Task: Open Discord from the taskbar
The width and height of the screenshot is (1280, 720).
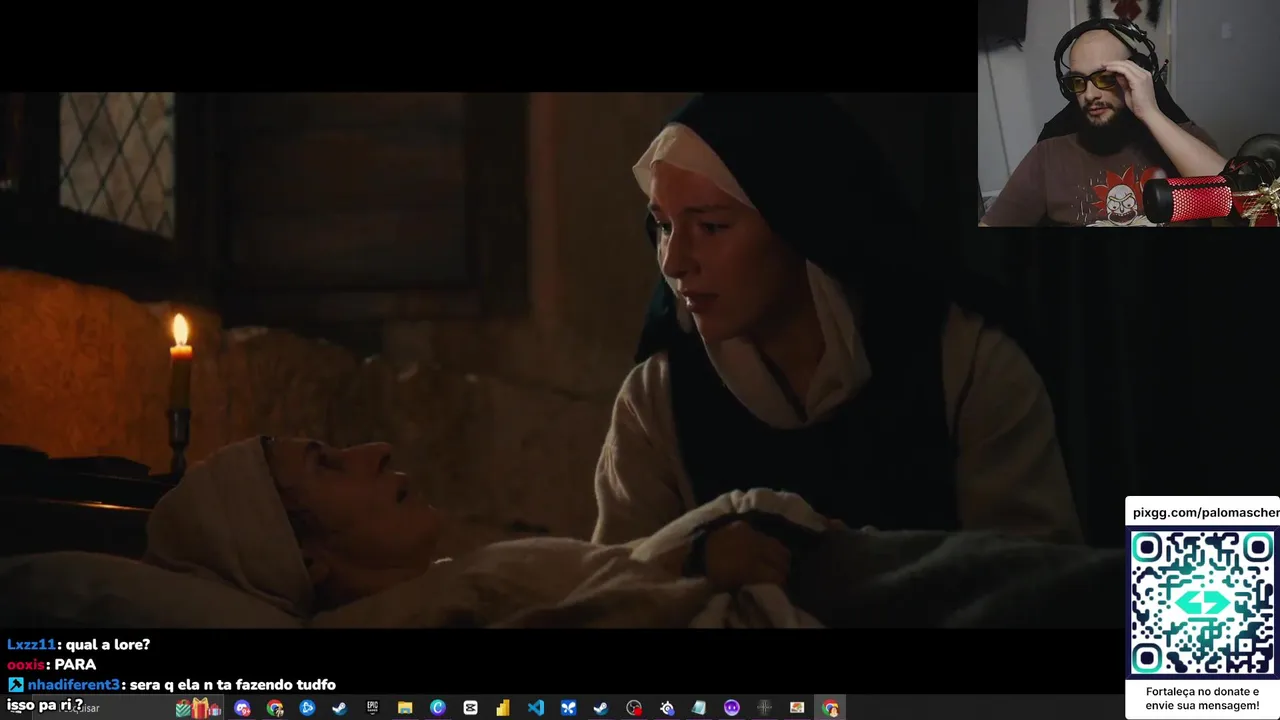Action: point(242,708)
